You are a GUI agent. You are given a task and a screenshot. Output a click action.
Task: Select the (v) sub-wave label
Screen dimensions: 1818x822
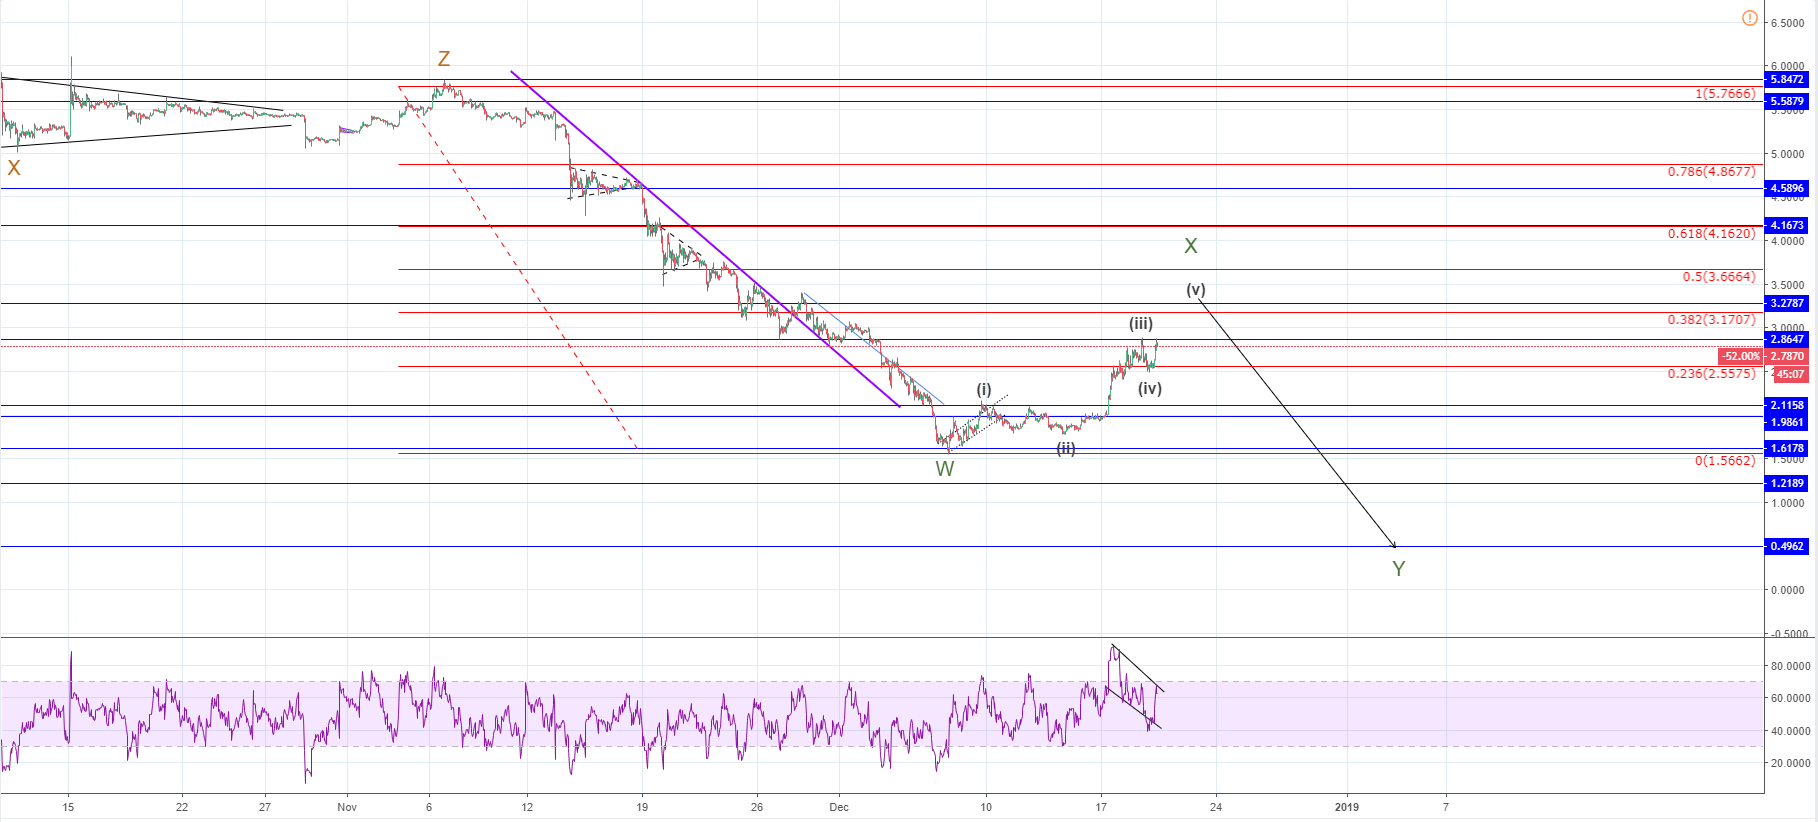pos(1195,290)
